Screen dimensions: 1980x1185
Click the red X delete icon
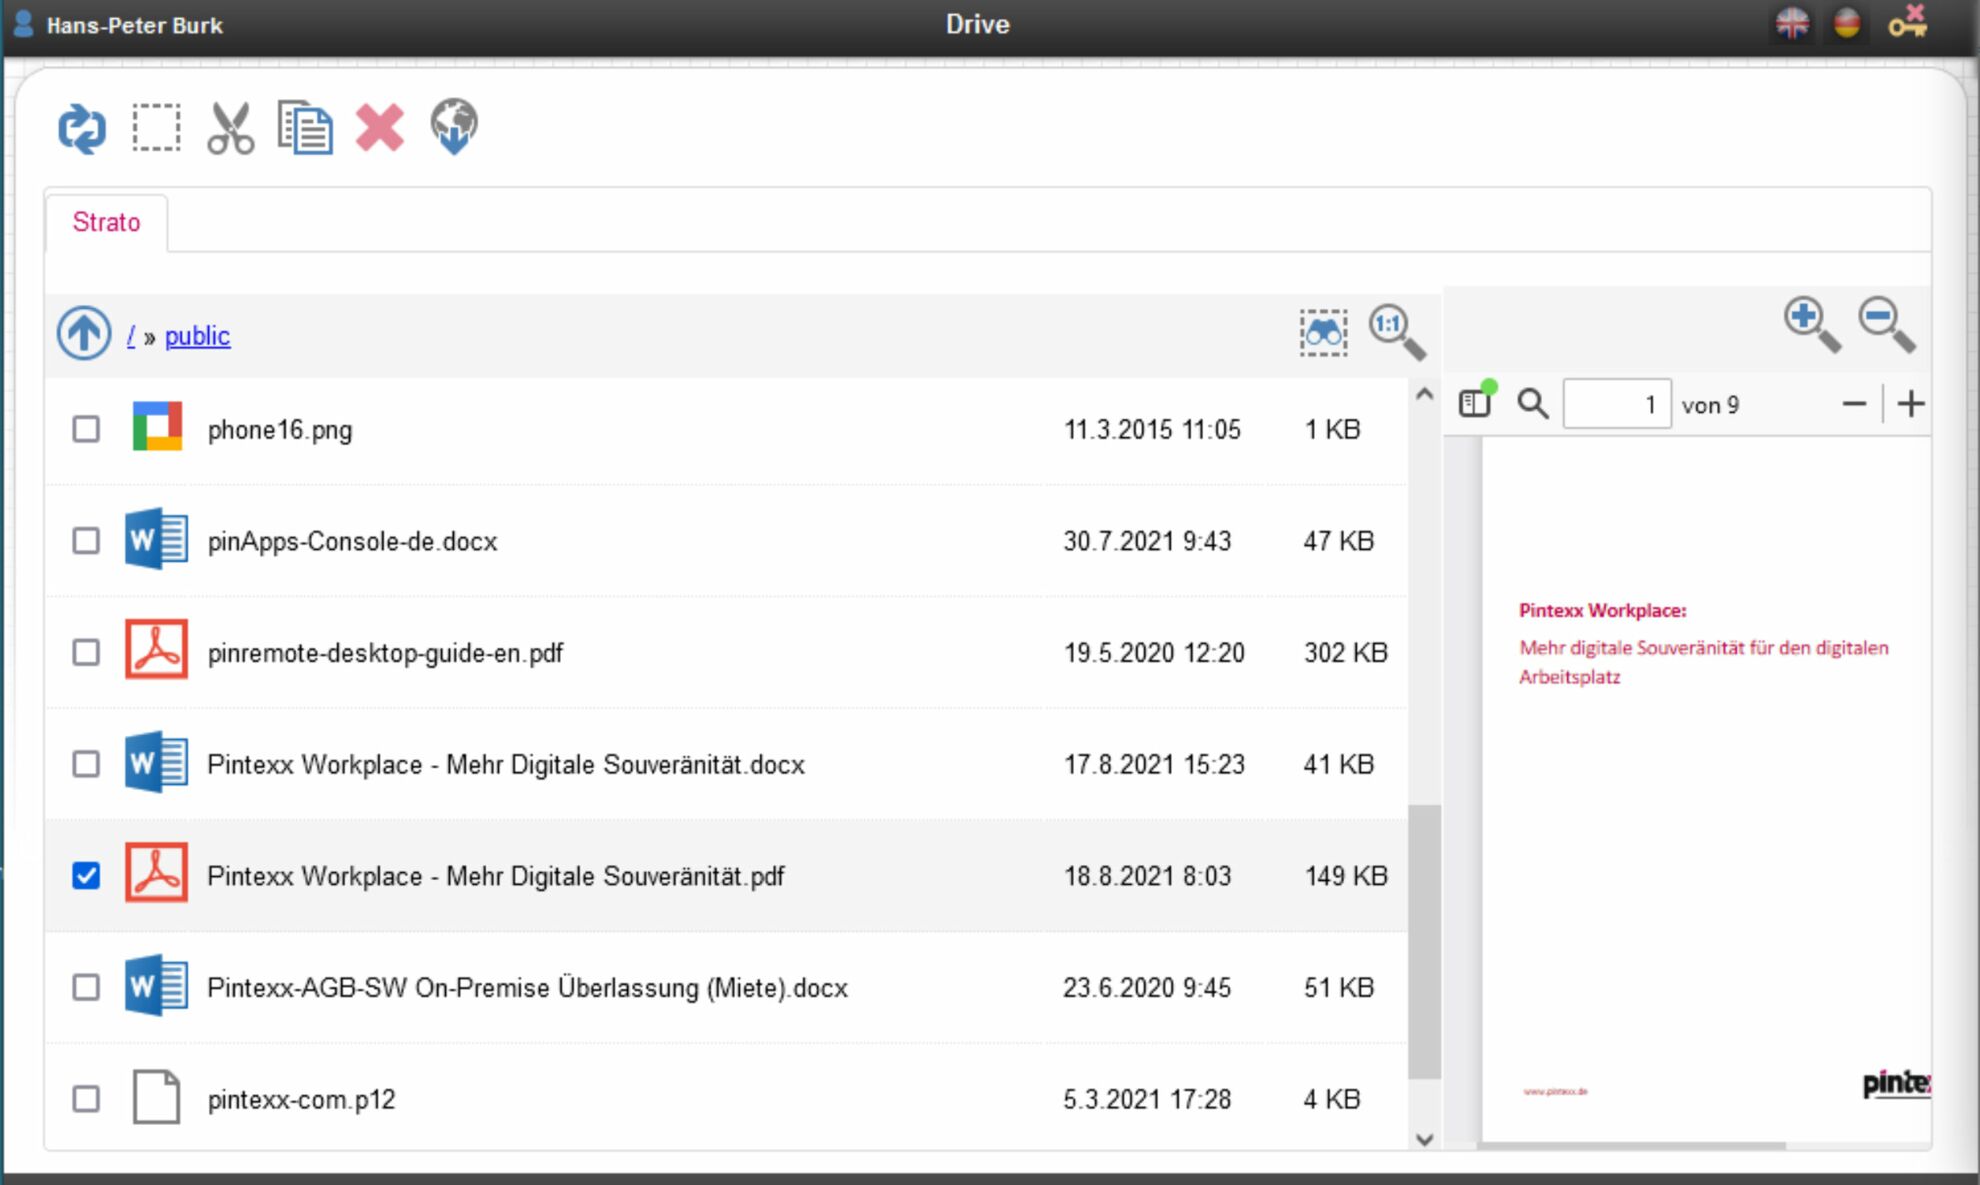click(380, 129)
